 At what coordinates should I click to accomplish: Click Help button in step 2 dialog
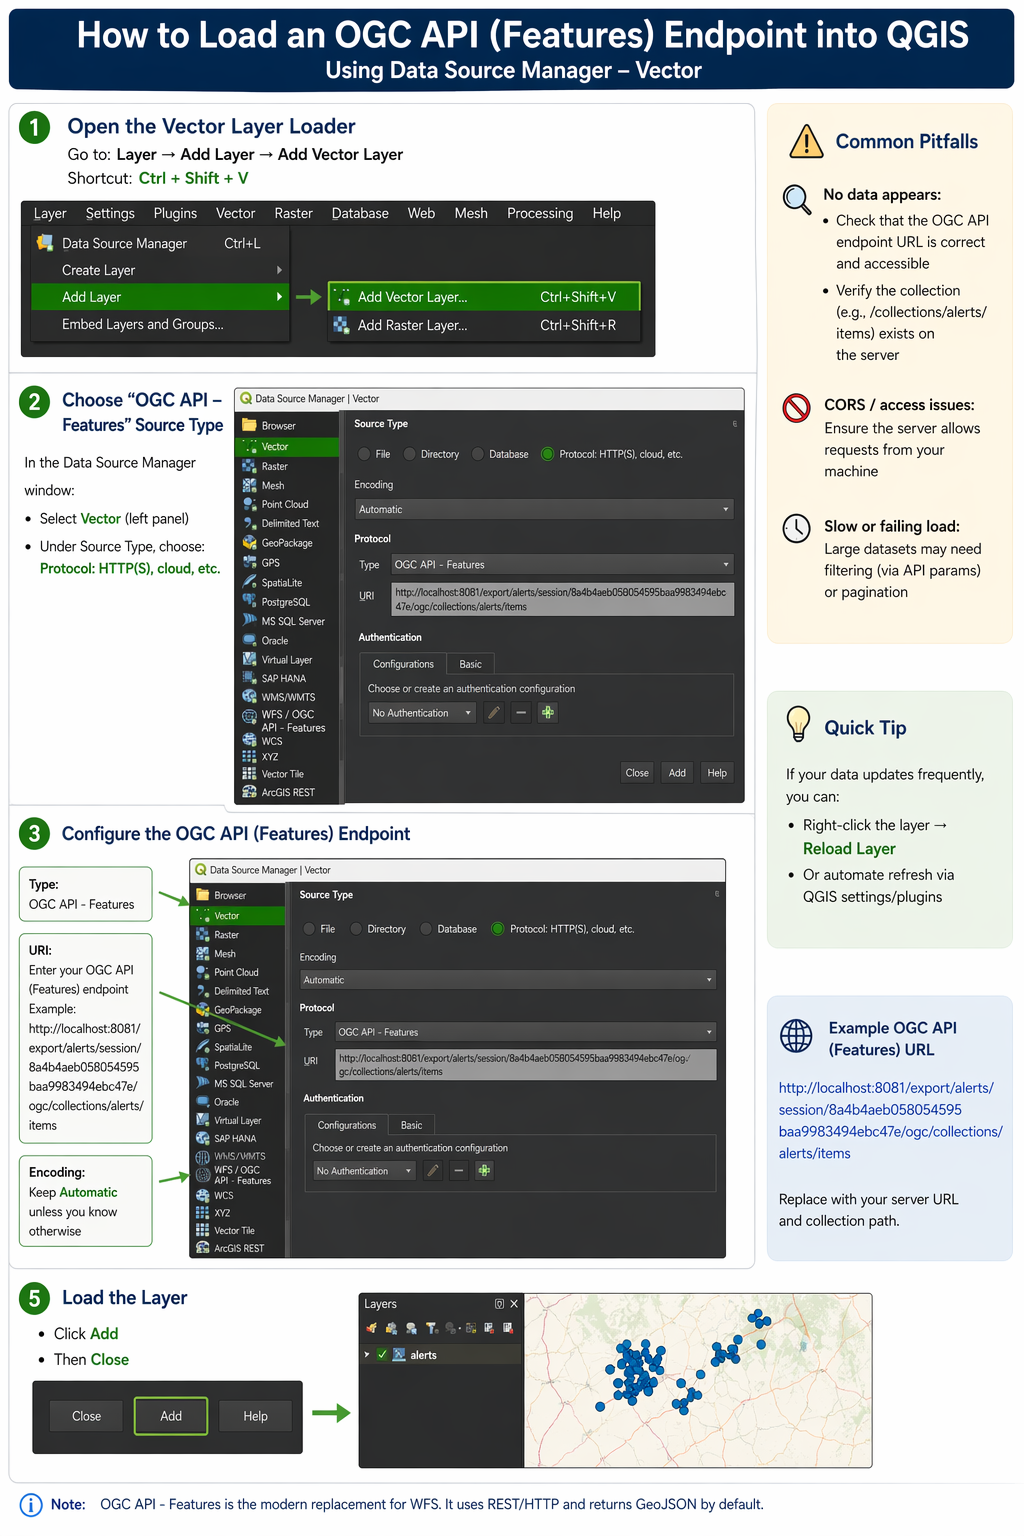pos(717,773)
